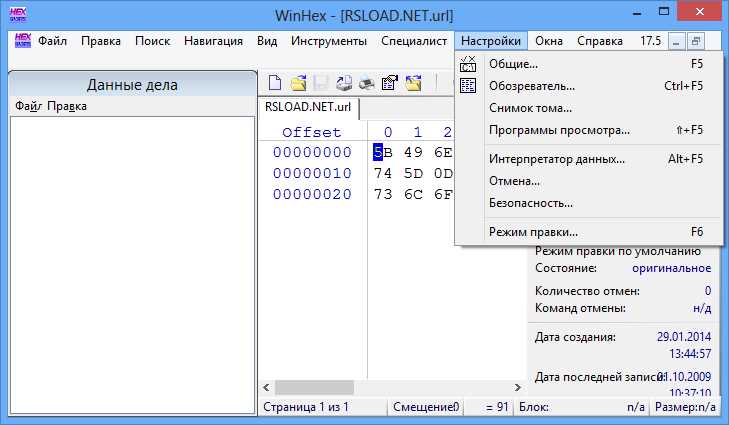The height and width of the screenshot is (425, 729).
Task: Restore the inner document window
Action: coord(696,41)
